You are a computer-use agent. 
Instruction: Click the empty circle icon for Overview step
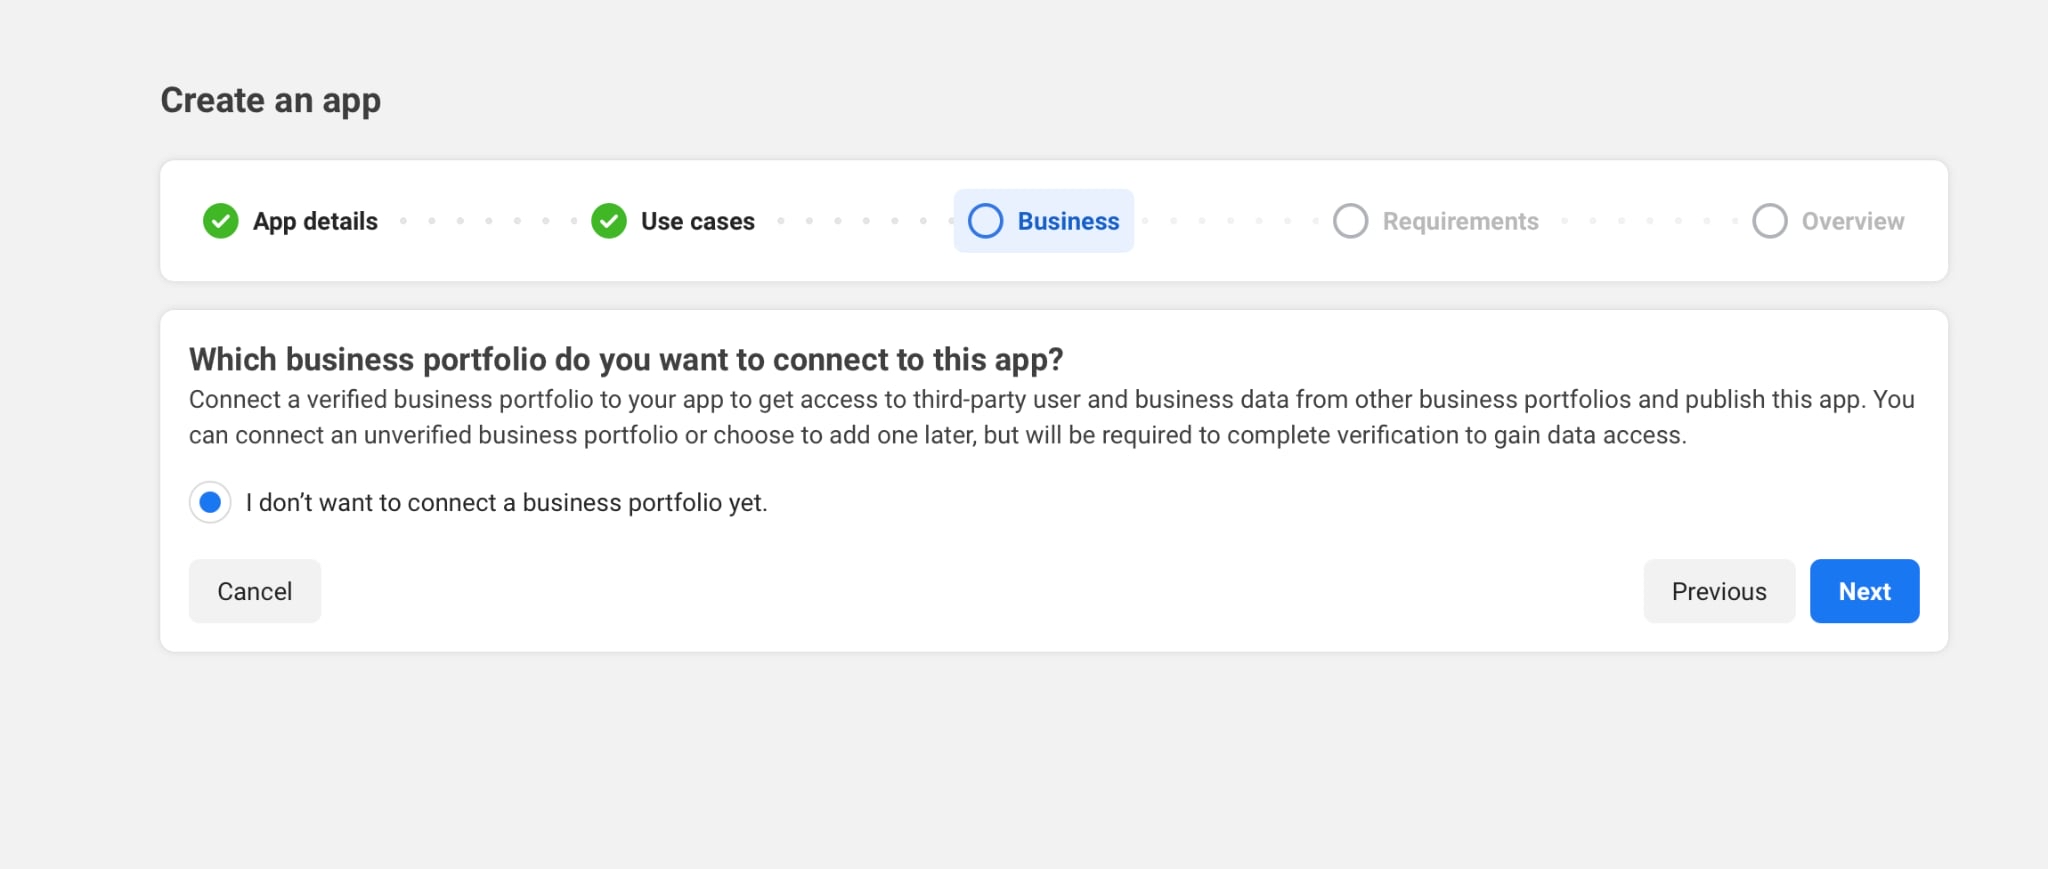click(1769, 221)
